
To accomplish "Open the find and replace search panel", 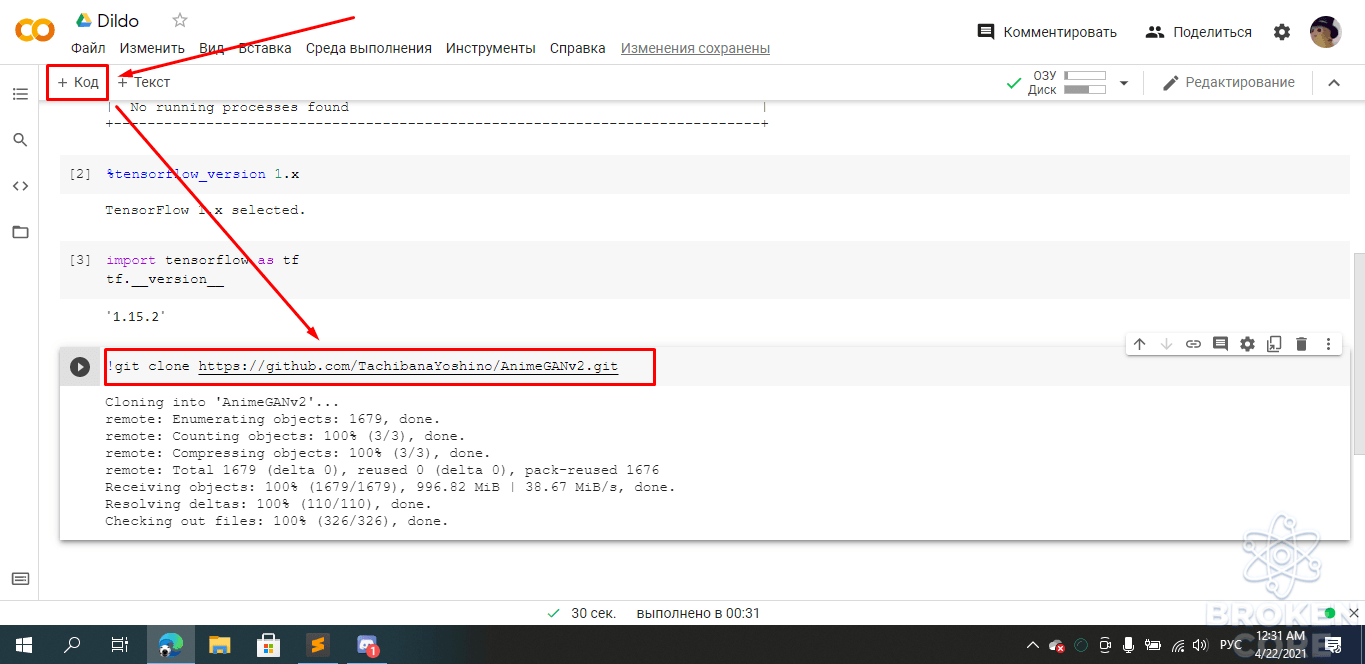I will tap(20, 140).
